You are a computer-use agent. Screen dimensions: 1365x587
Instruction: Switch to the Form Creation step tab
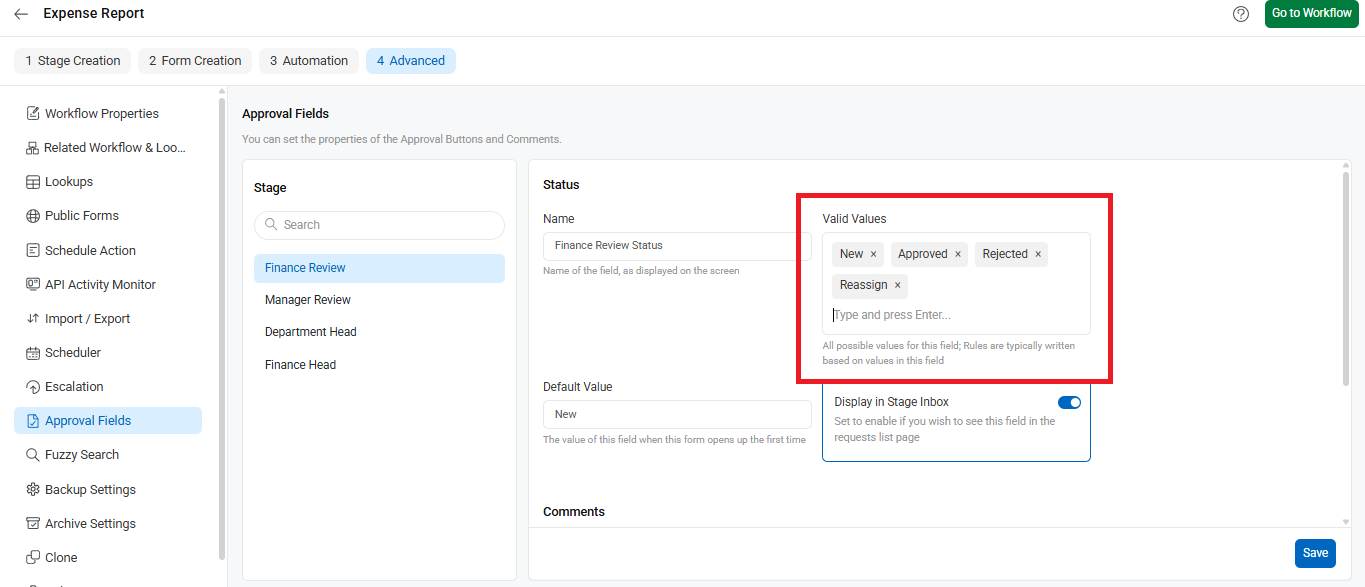pyautogui.click(x=195, y=61)
